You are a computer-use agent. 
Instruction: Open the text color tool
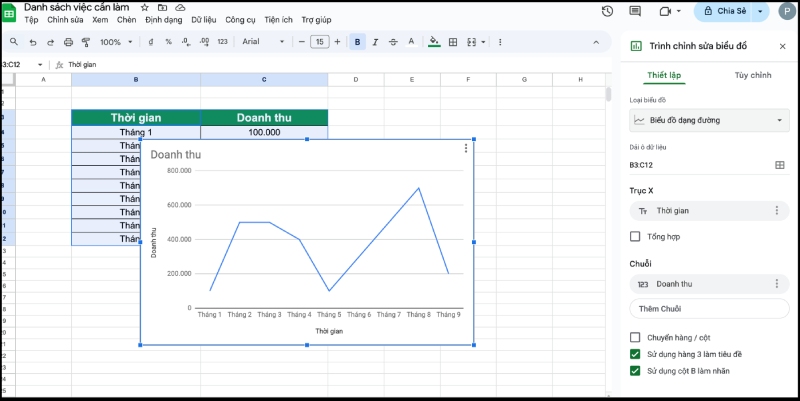[x=411, y=42]
